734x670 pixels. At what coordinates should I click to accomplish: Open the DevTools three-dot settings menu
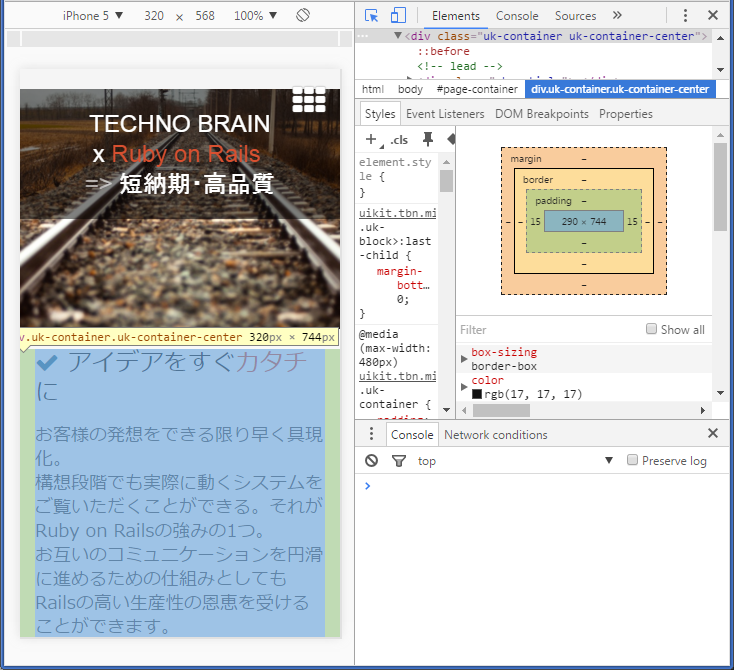click(x=685, y=15)
